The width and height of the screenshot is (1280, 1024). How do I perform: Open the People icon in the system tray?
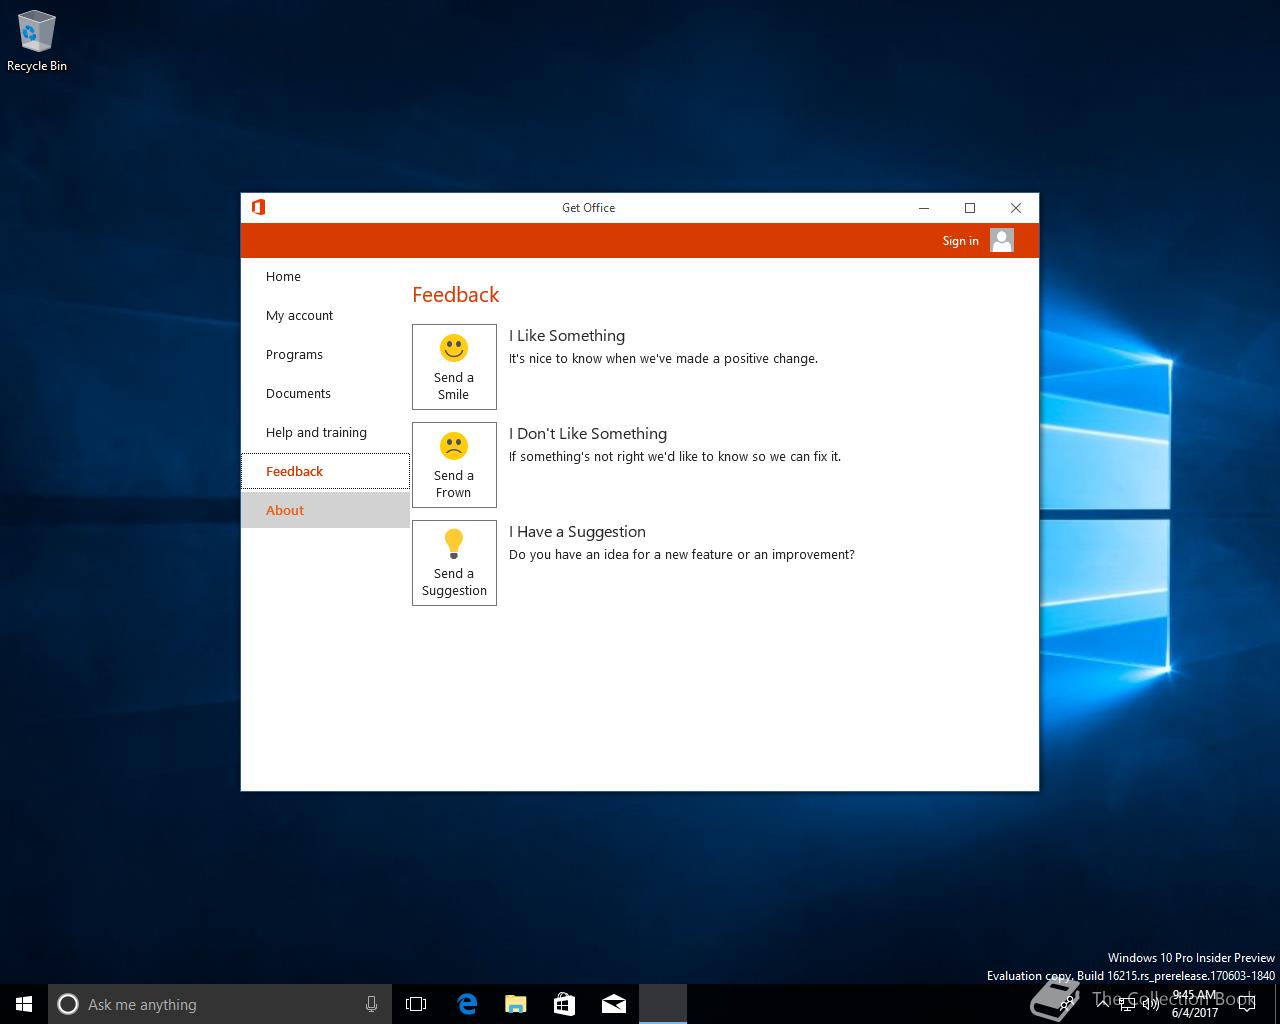1066,1004
